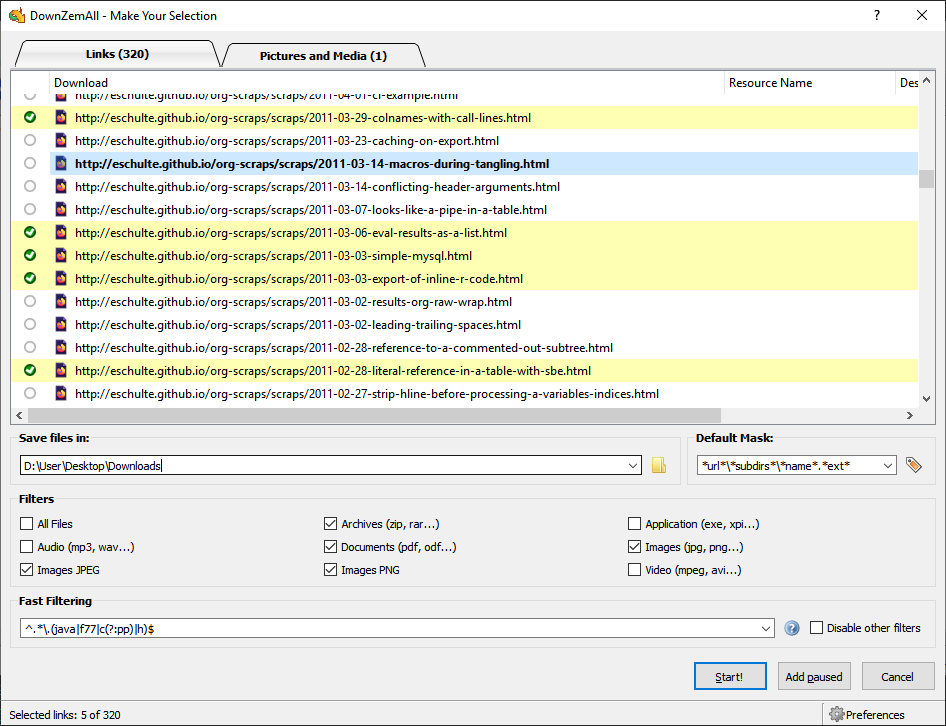Switch to the Pictures and Media (1) tab
This screenshot has height=726, width=946.
click(323, 56)
